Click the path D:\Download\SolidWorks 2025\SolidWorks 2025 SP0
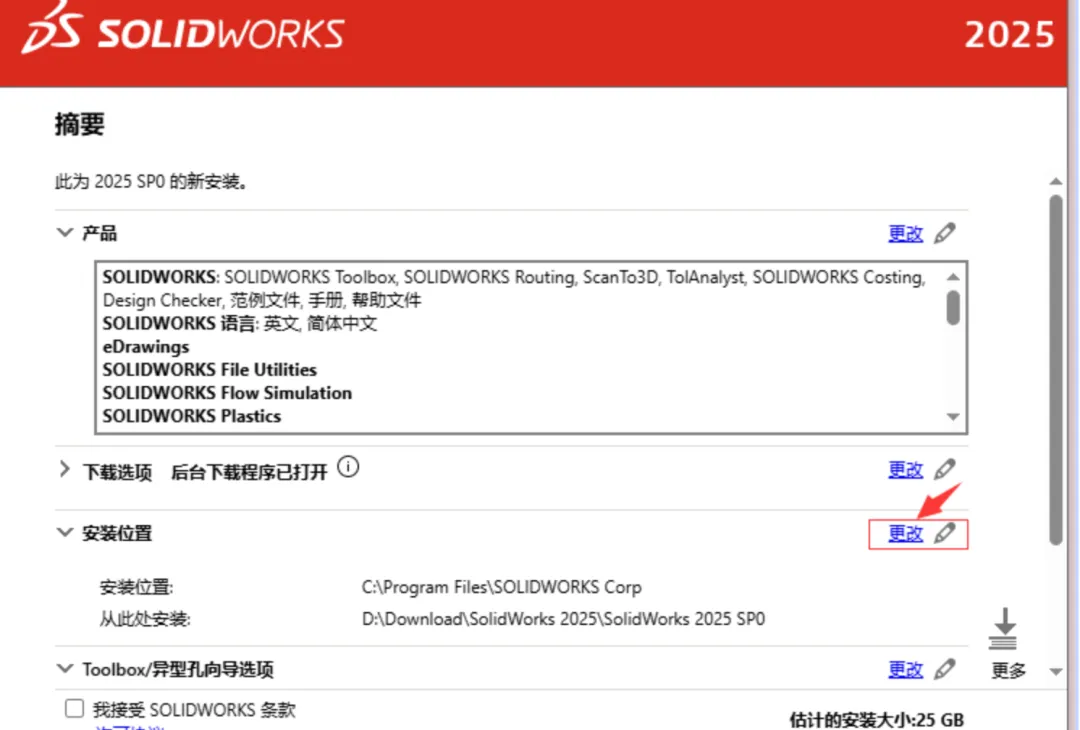Viewport: 1080px width, 730px height. click(563, 618)
